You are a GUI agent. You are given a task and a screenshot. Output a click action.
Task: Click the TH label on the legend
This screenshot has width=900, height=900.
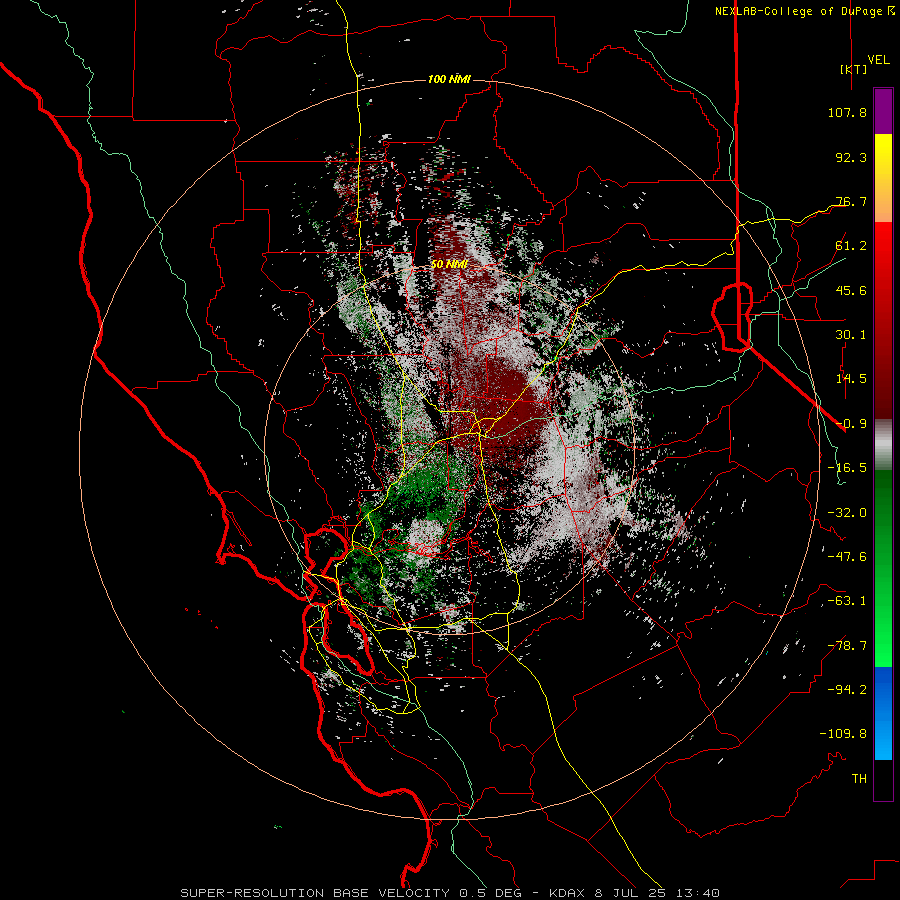pyautogui.click(x=859, y=779)
